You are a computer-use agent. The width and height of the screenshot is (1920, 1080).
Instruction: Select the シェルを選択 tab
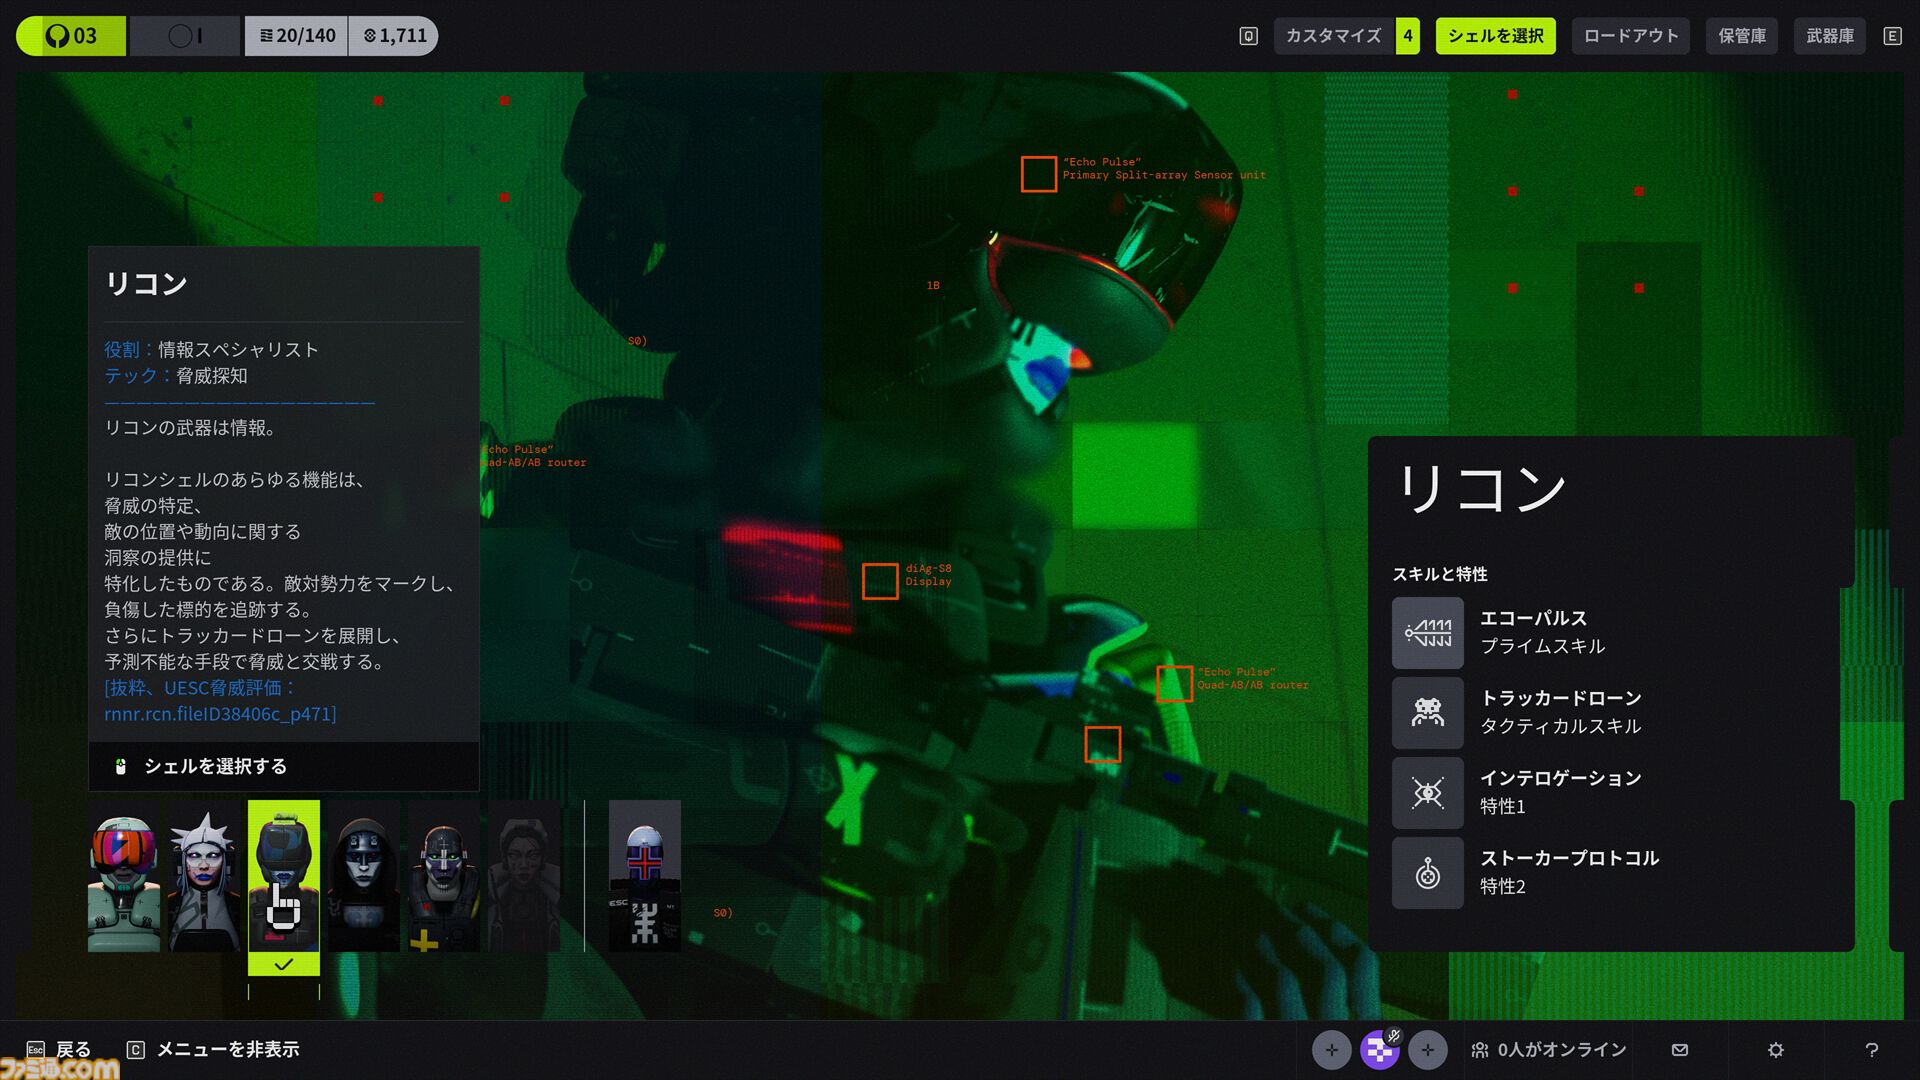coord(1495,36)
